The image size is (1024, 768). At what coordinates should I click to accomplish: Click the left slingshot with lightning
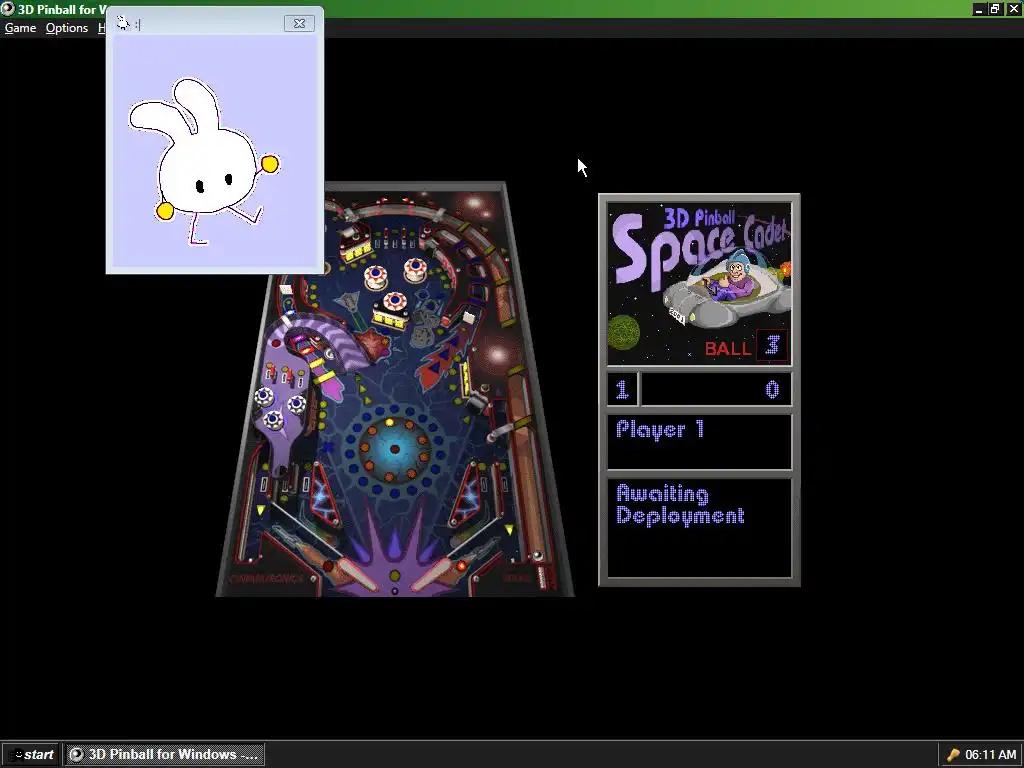[x=325, y=496]
